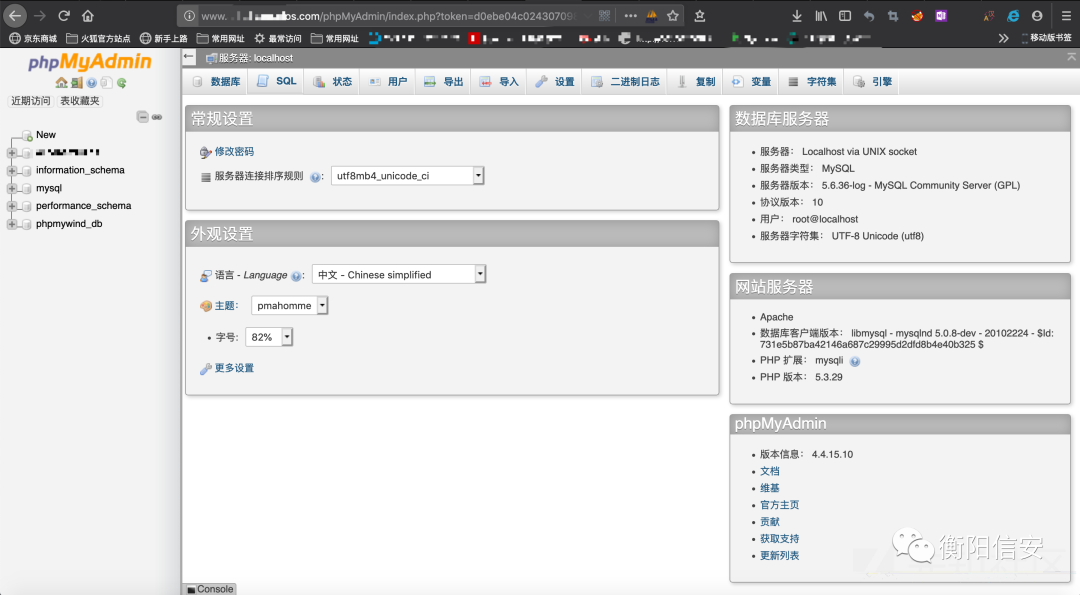
Task: Click the phpMyAdmin home icon
Action: [61, 83]
